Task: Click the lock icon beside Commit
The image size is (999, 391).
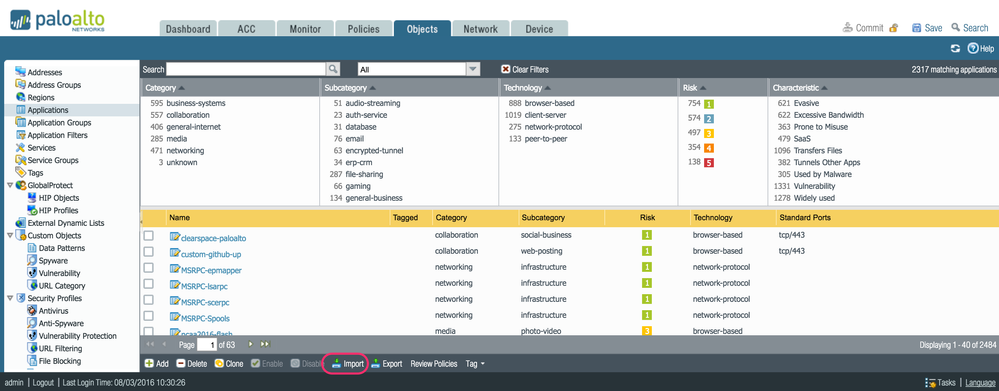Action: [x=893, y=28]
